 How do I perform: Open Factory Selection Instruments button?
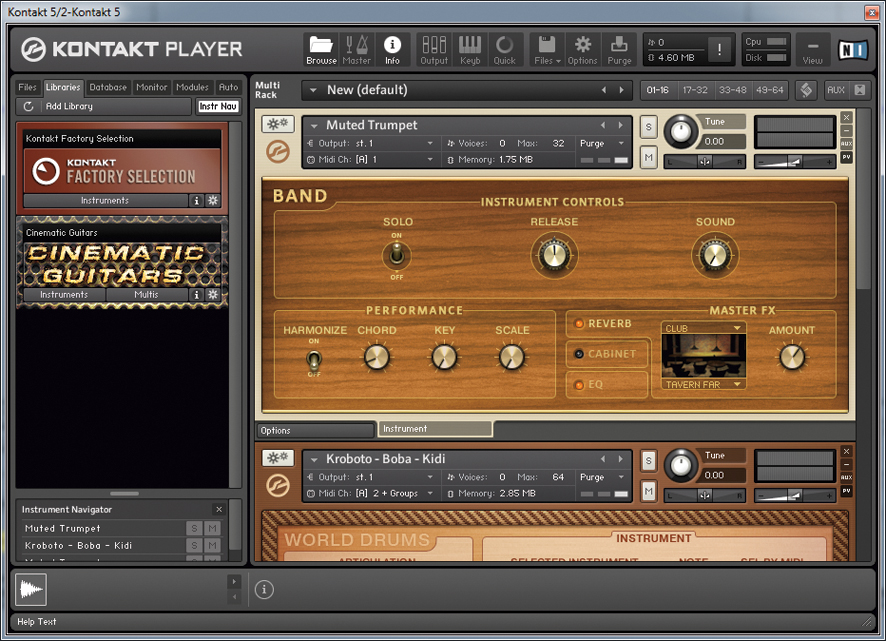click(105, 200)
